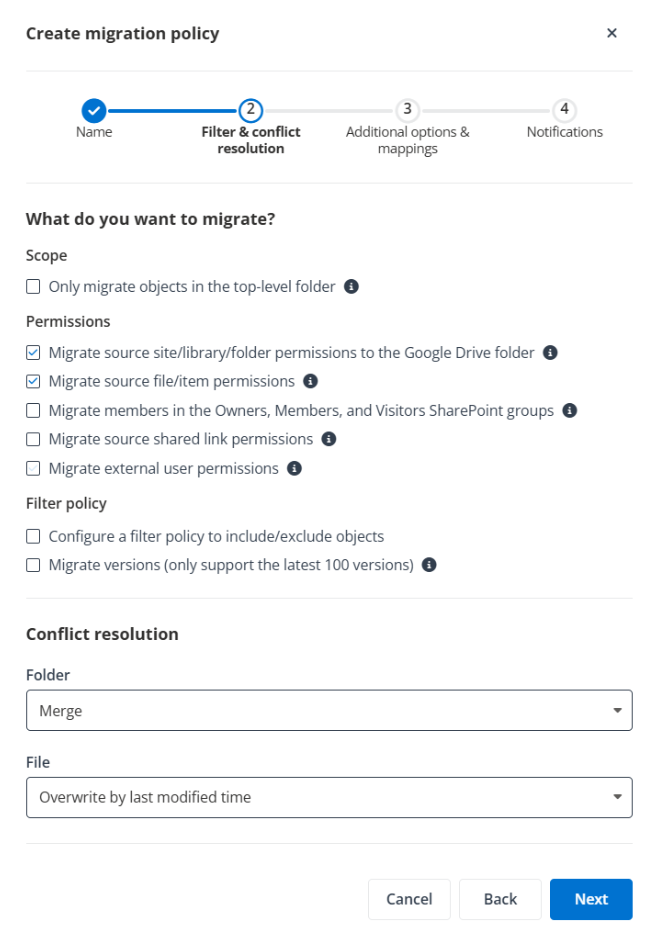Enable configuring a filter policy
This screenshot has width=659, height=935.
(x=32, y=536)
